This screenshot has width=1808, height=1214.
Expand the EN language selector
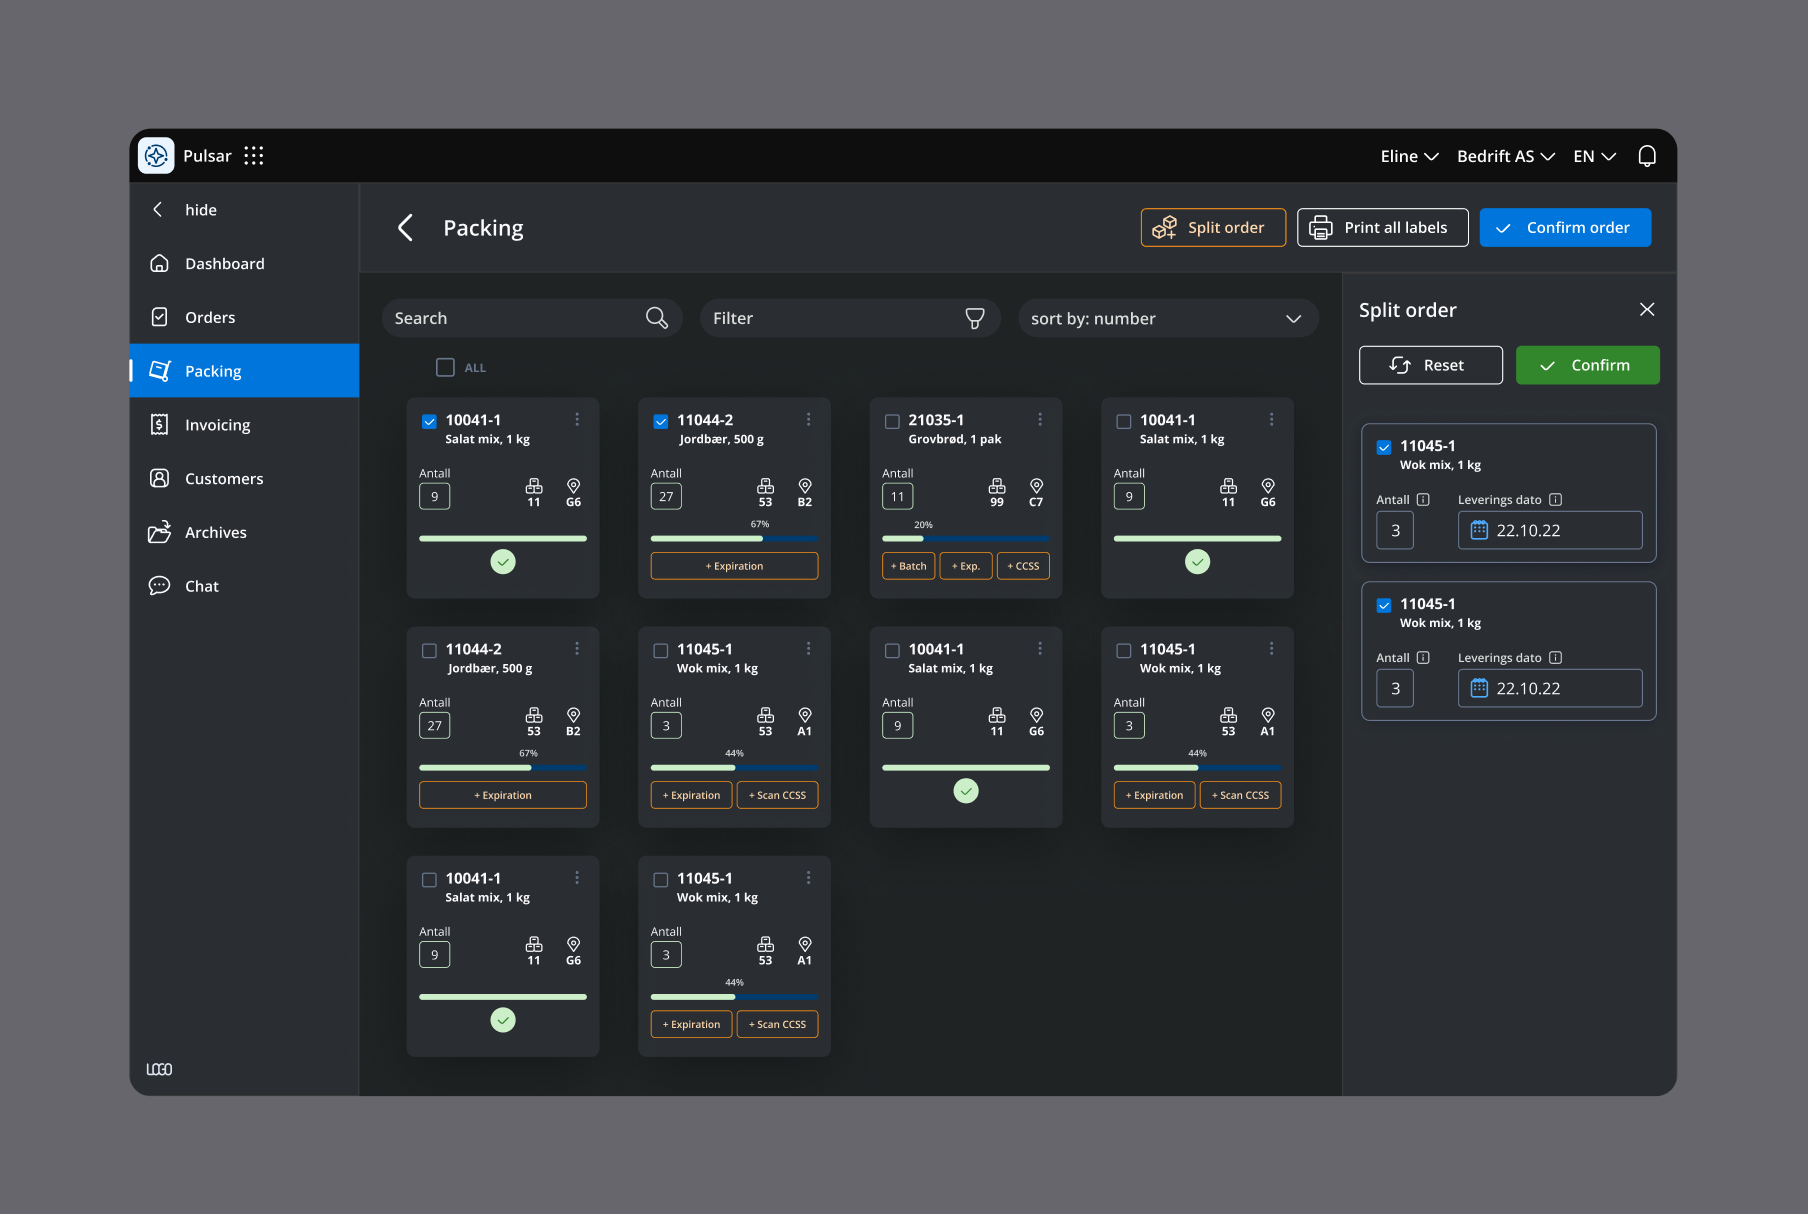(x=1594, y=155)
